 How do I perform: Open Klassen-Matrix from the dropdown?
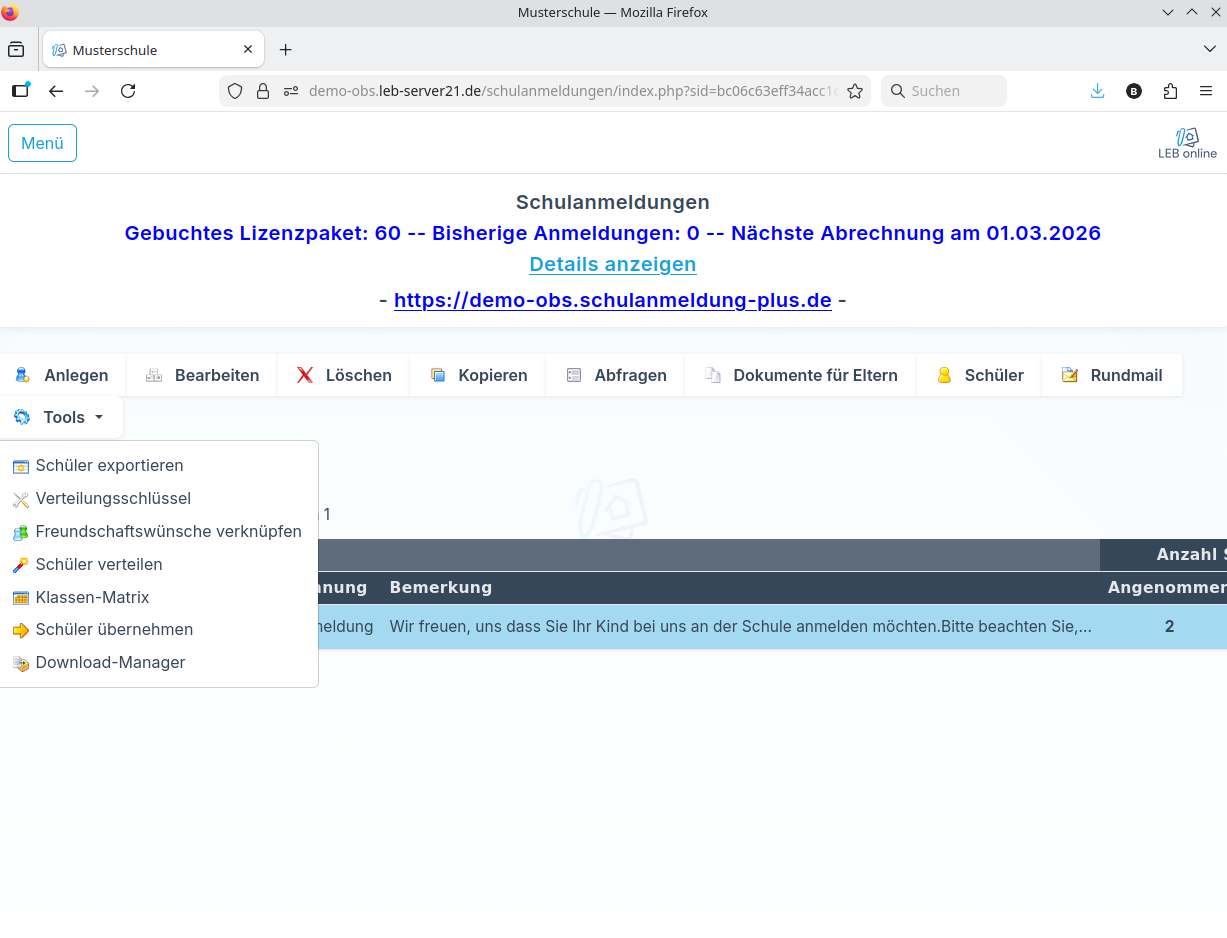coord(92,598)
